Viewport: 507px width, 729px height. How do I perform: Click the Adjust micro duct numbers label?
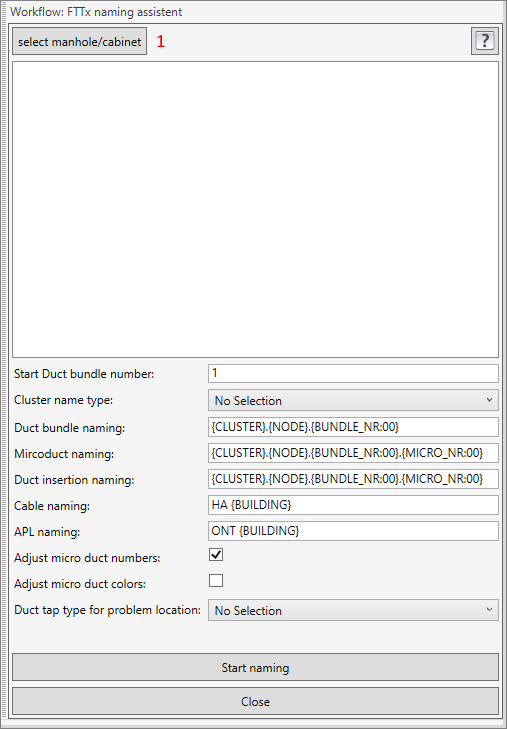click(87, 558)
